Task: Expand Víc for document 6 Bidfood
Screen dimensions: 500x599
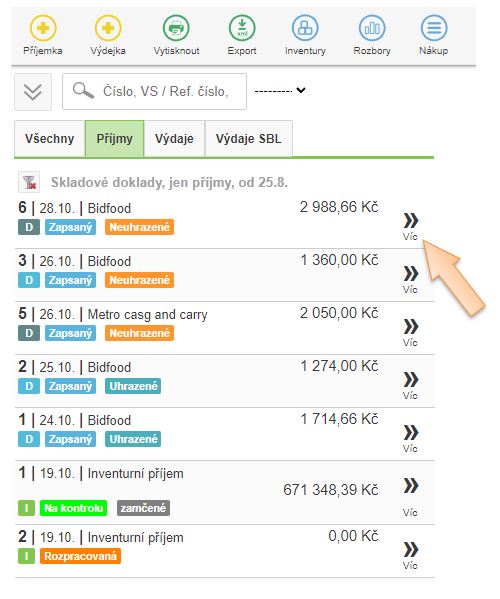Action: (411, 226)
